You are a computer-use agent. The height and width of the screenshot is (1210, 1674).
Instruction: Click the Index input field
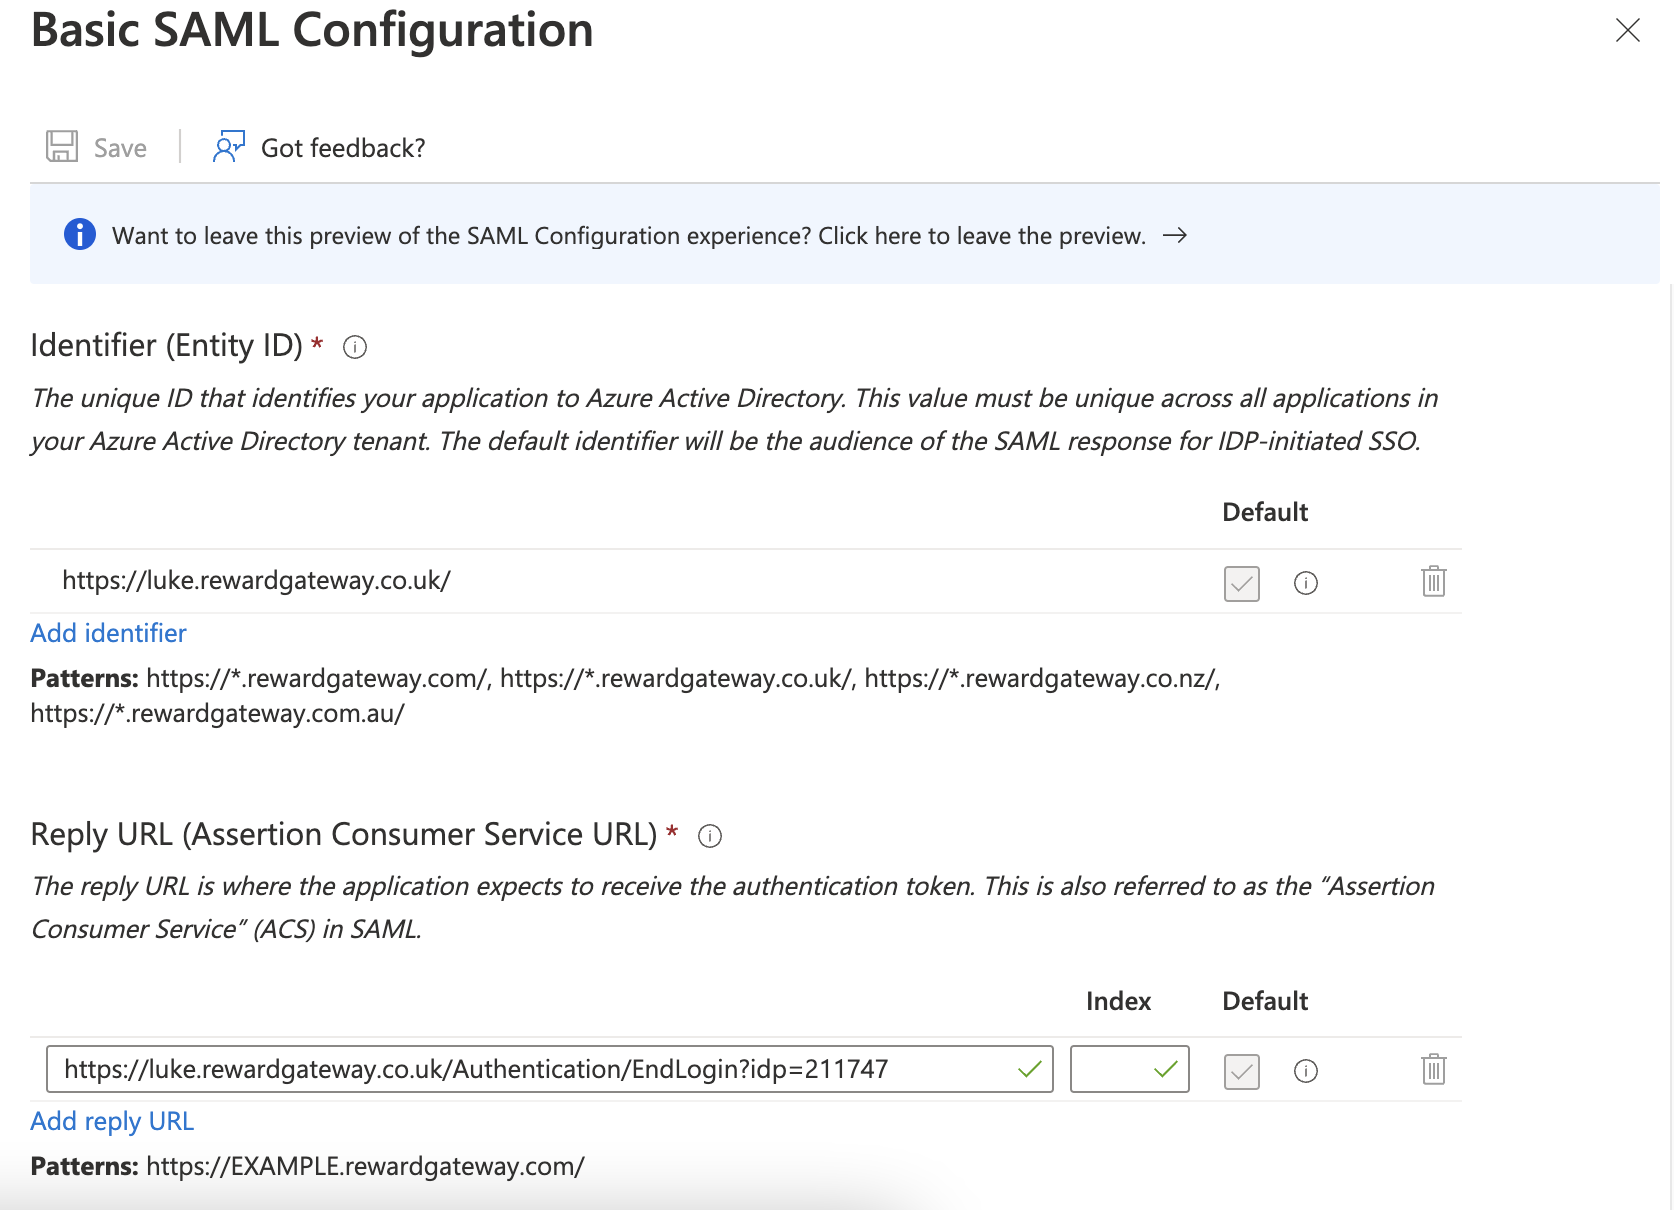tap(1130, 1069)
